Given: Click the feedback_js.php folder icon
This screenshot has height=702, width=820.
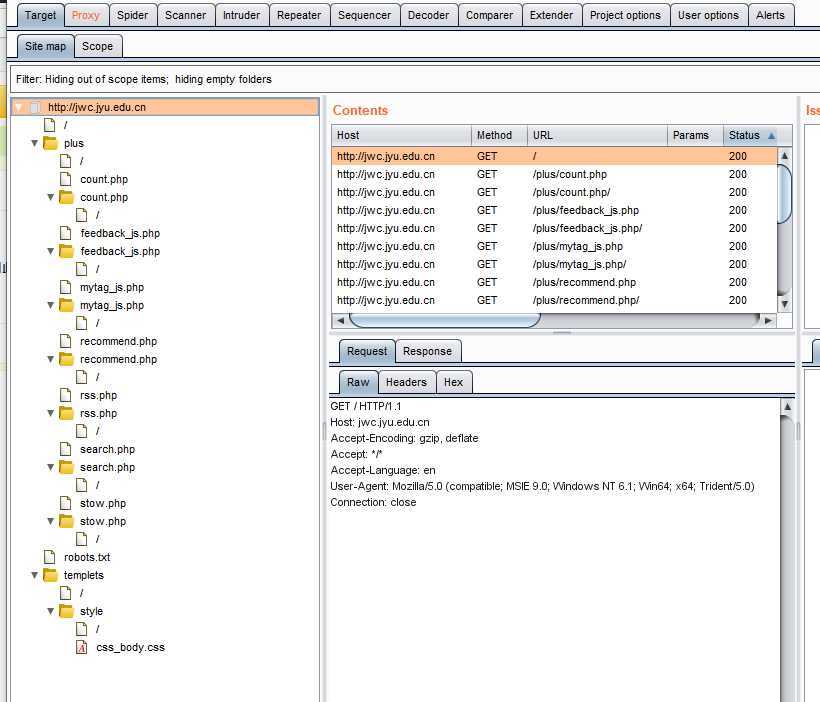Looking at the screenshot, I should [66, 251].
